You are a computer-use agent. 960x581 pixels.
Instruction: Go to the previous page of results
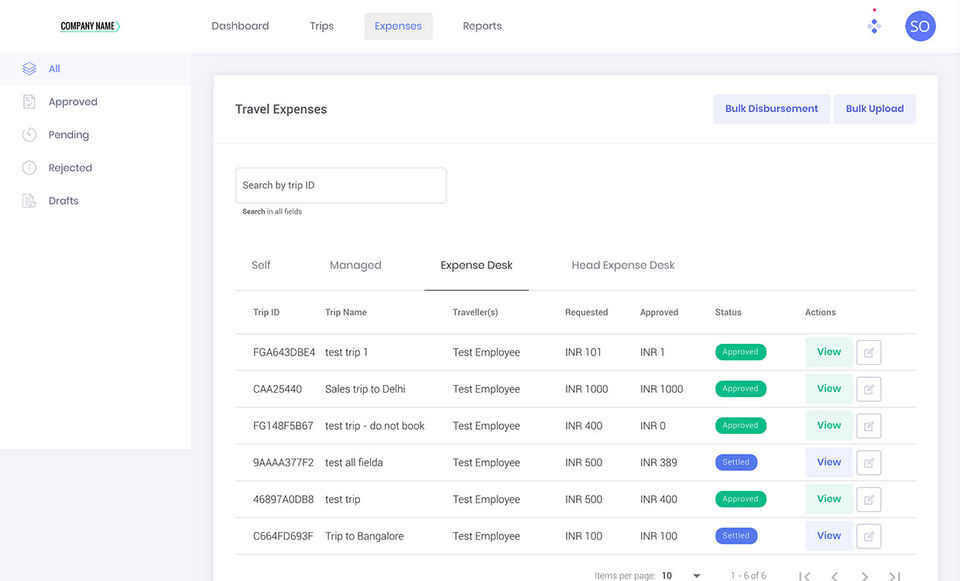(834, 576)
